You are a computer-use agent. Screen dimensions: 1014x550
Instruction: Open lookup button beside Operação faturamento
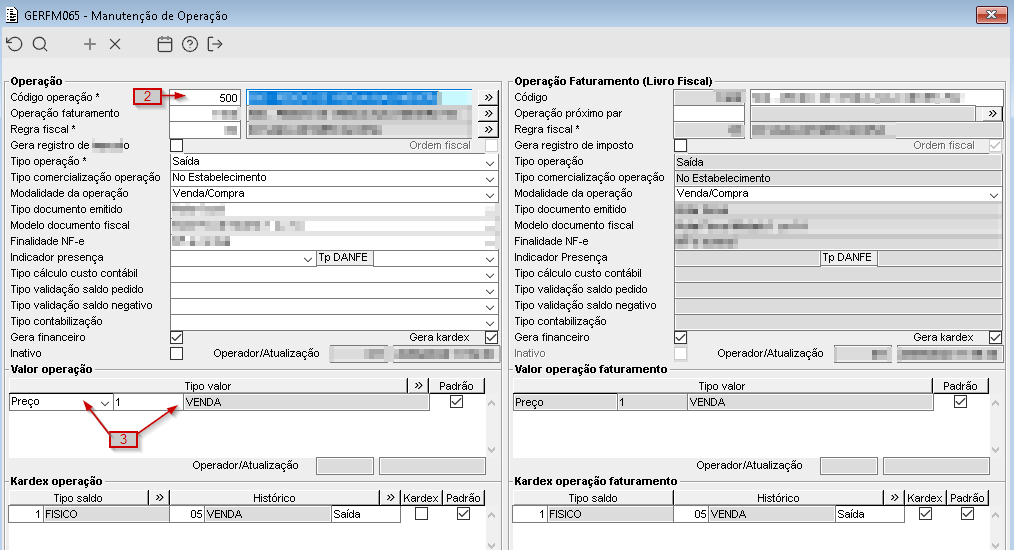click(x=488, y=113)
